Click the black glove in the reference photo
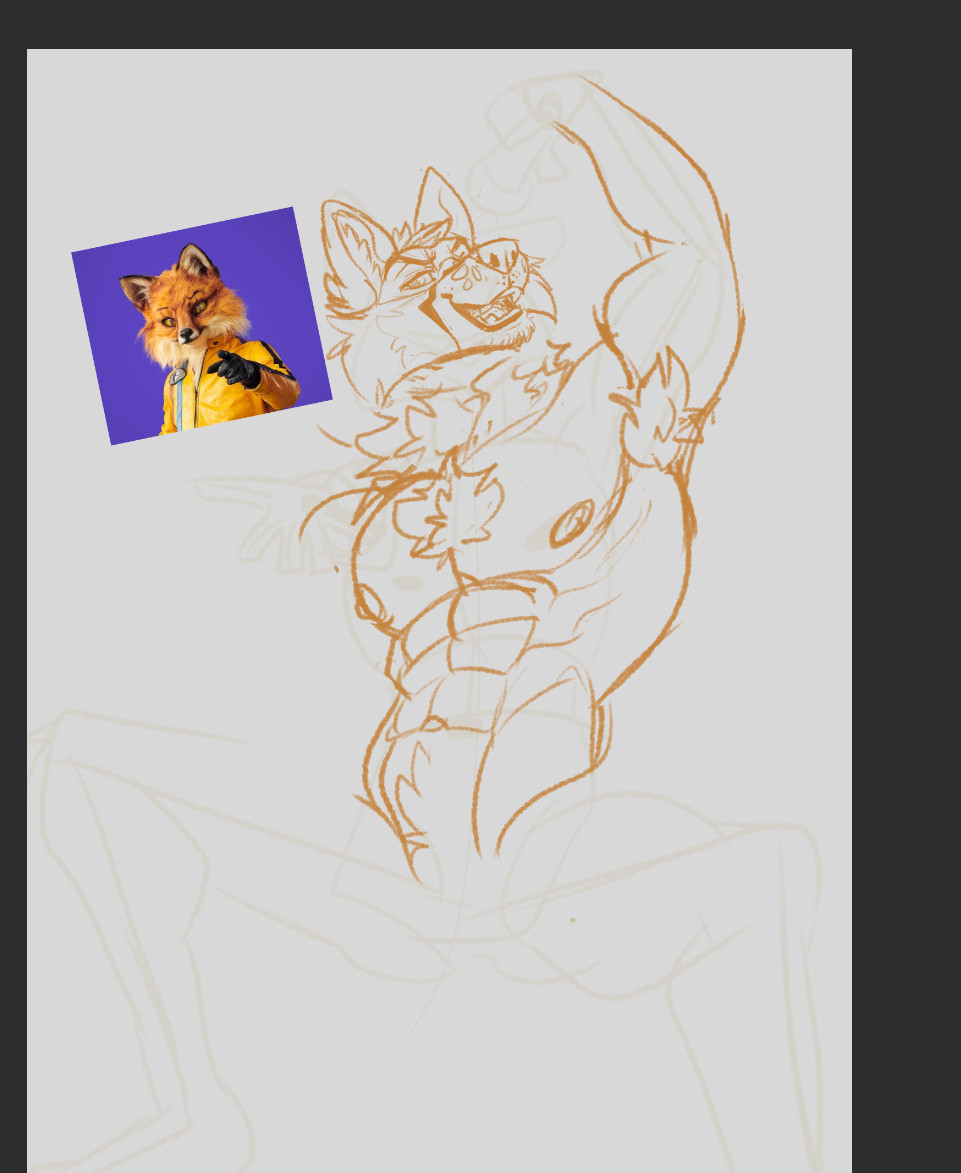Viewport: 961px width, 1173px height. coord(236,369)
